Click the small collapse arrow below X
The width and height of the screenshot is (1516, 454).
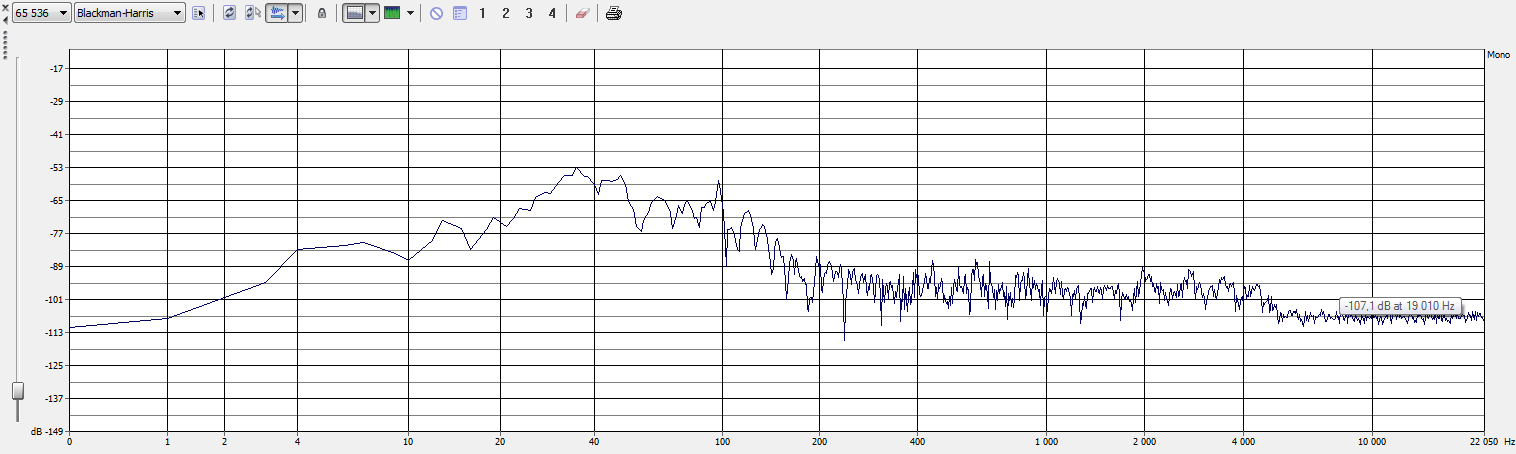5,19
